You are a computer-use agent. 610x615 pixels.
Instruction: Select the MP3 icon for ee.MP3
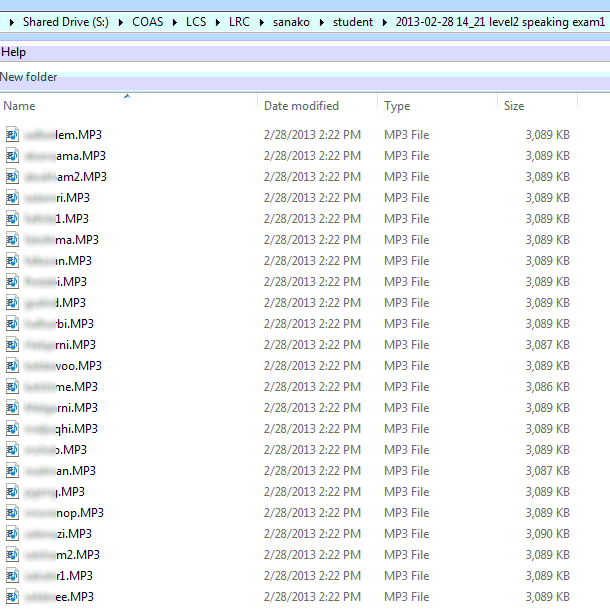coord(12,597)
